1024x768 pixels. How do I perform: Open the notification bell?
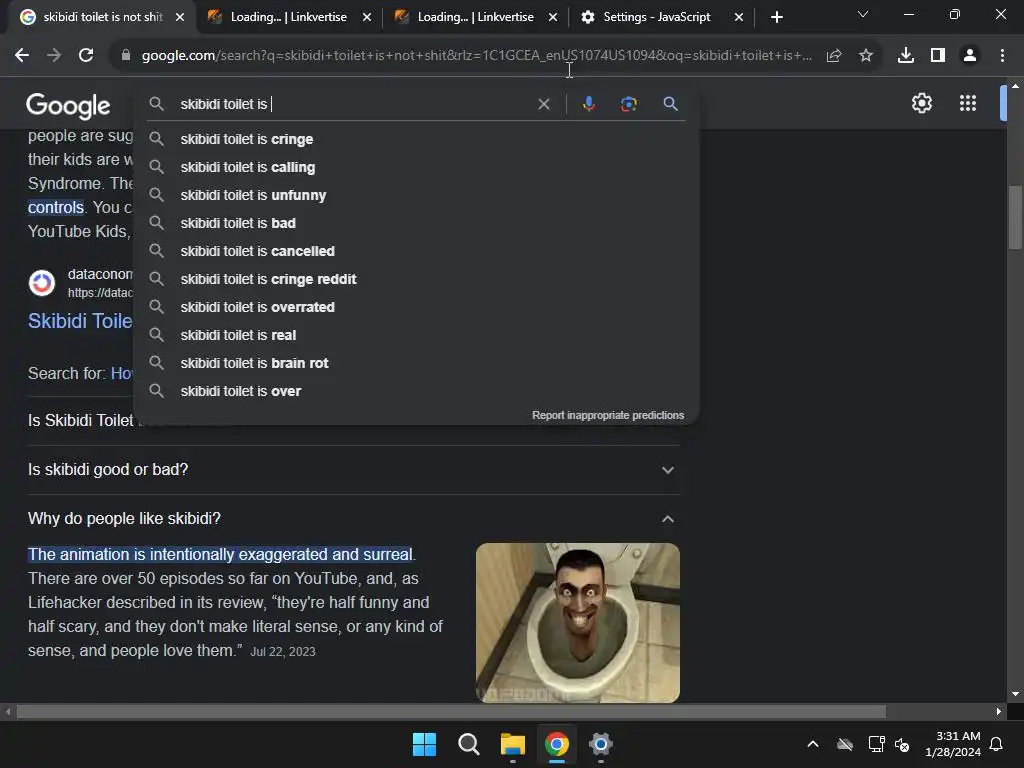[x=997, y=744]
